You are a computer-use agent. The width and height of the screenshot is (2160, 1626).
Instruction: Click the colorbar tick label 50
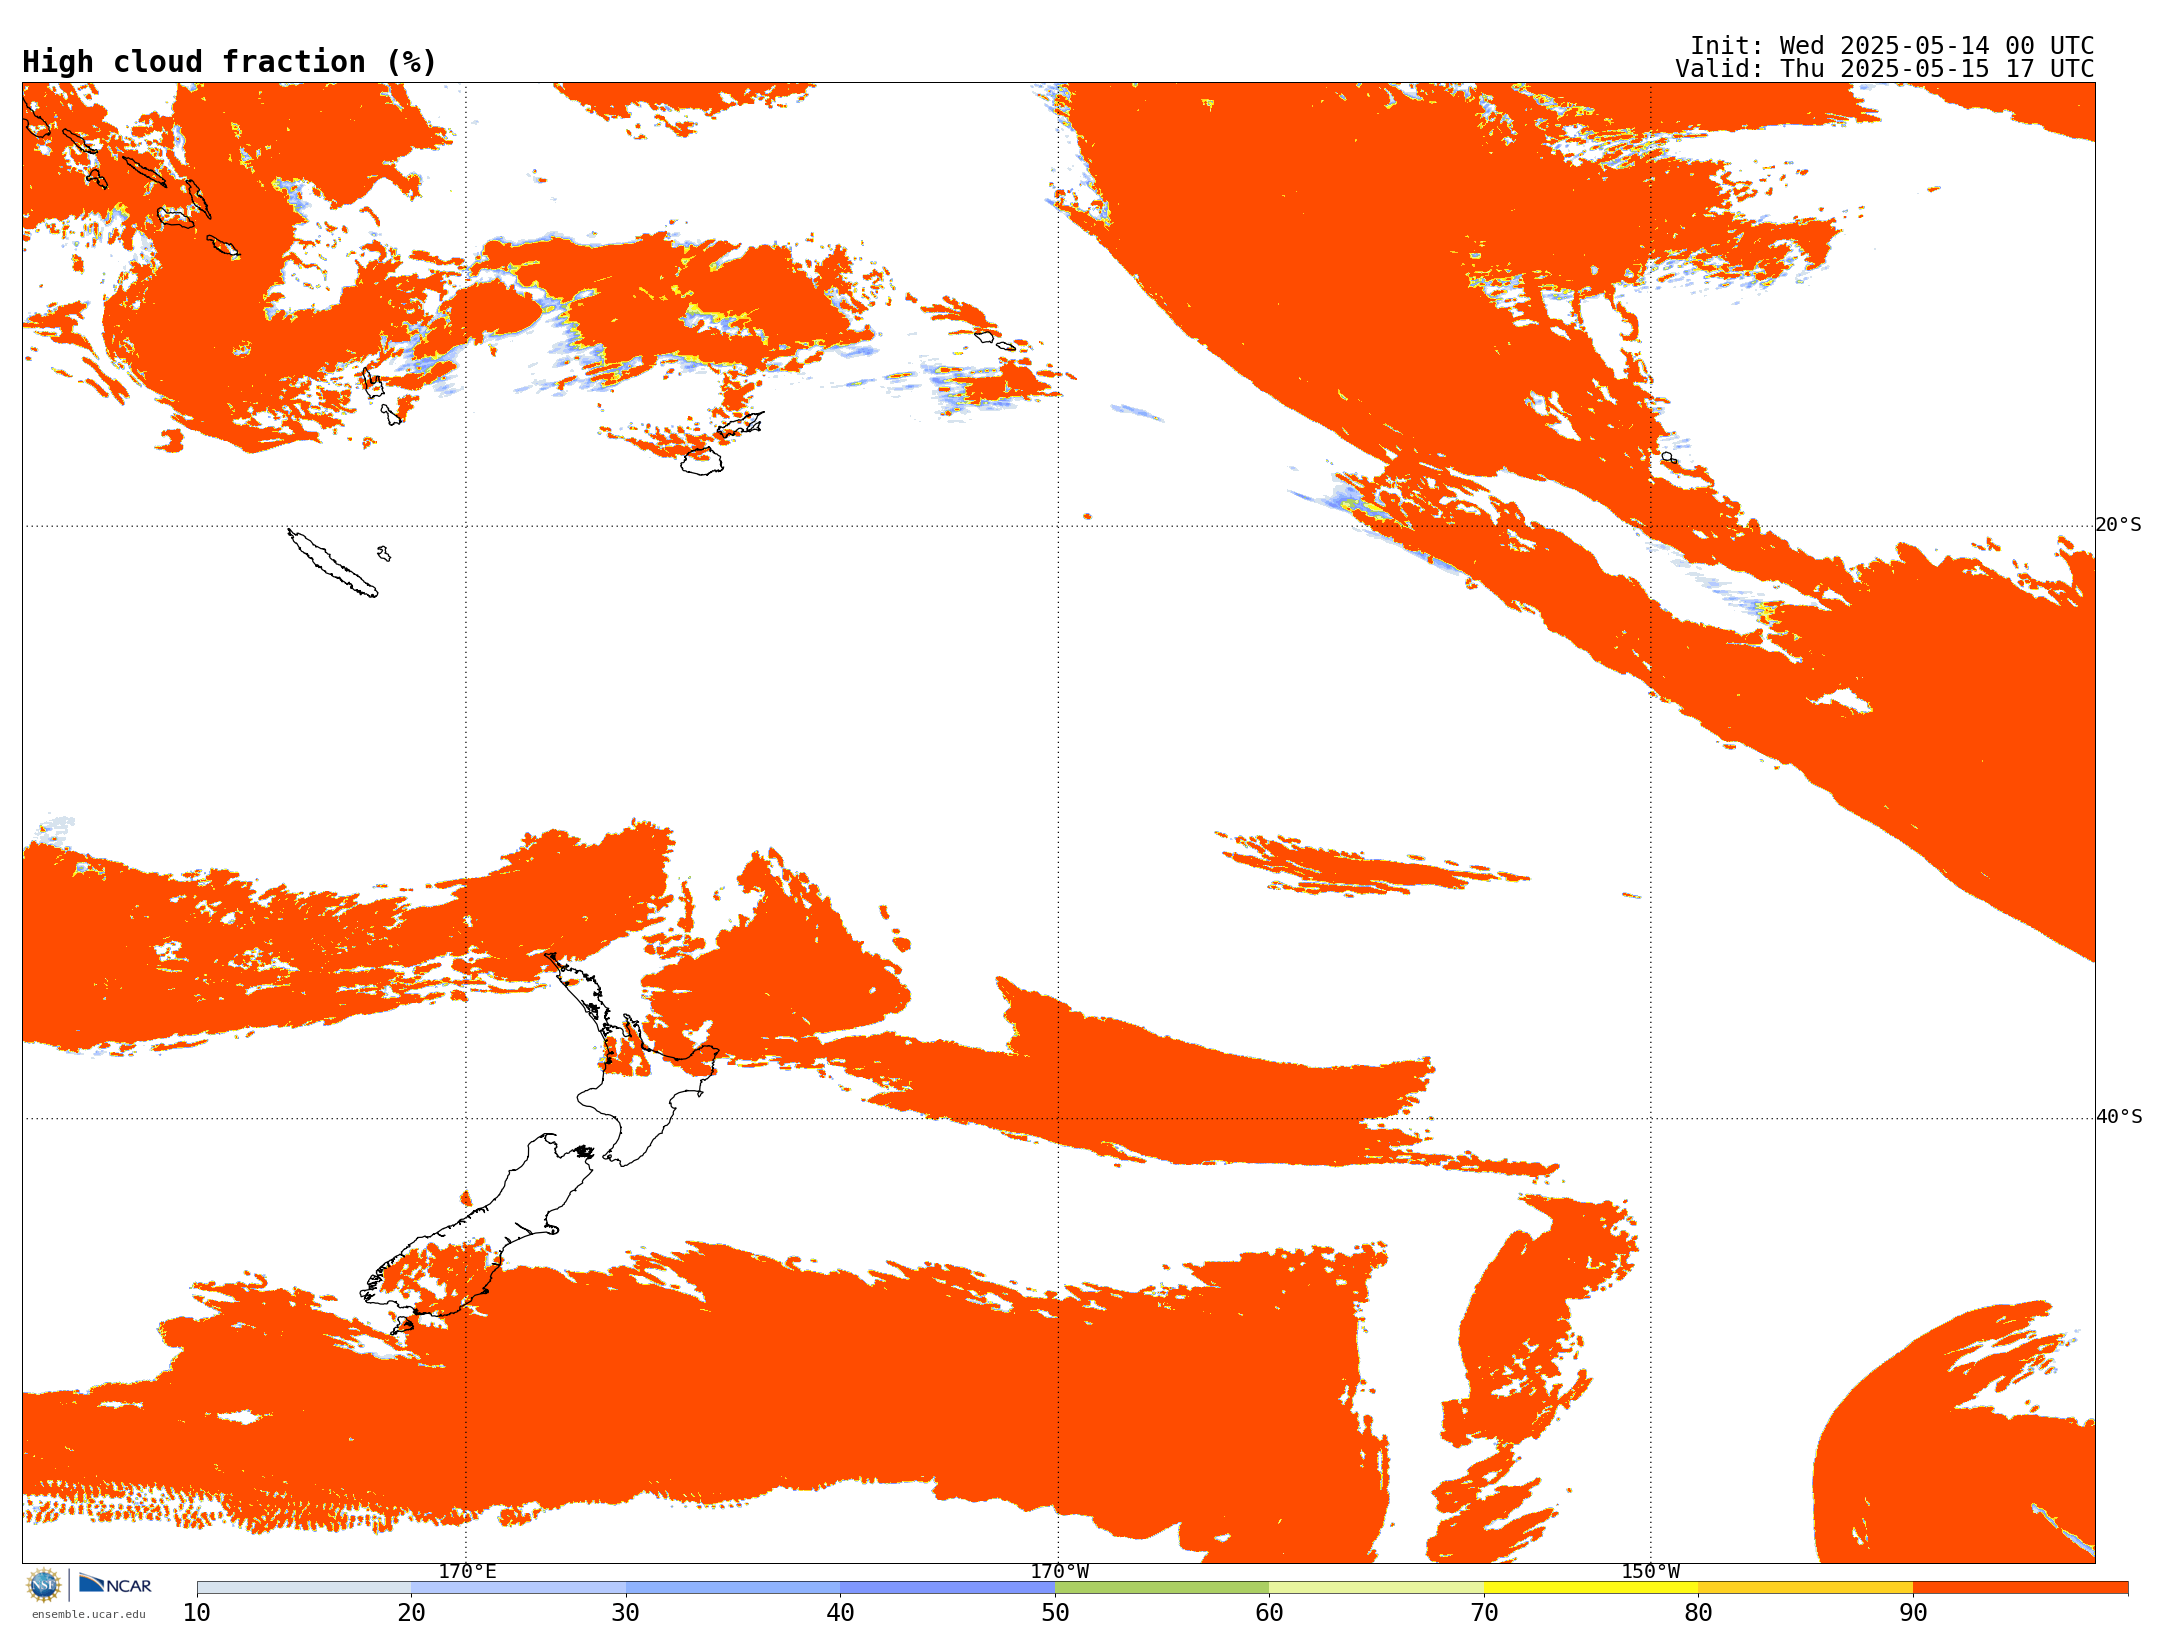[x=1055, y=1613]
